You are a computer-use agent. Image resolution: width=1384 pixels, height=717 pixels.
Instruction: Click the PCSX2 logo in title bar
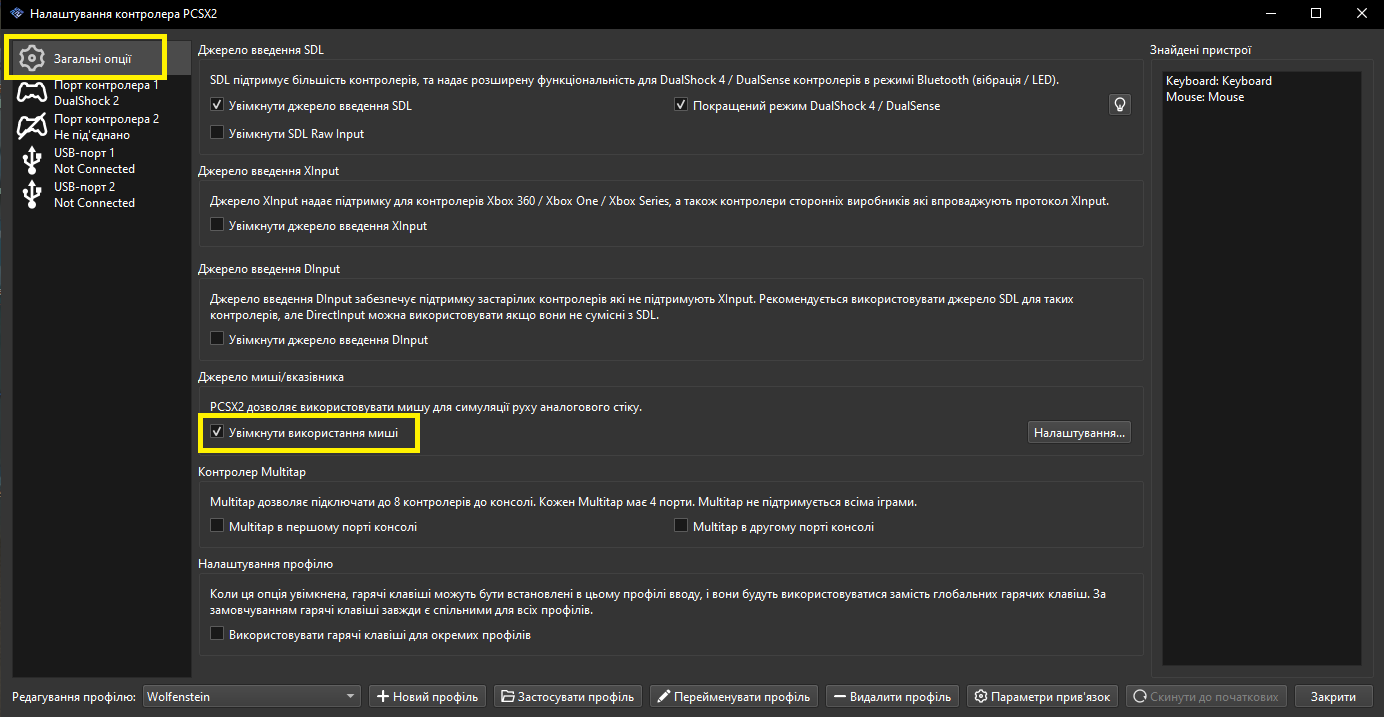point(15,14)
